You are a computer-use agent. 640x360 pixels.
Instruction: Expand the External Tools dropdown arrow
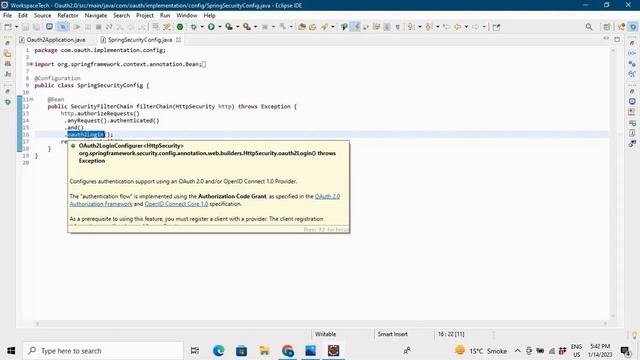coord(256,27)
